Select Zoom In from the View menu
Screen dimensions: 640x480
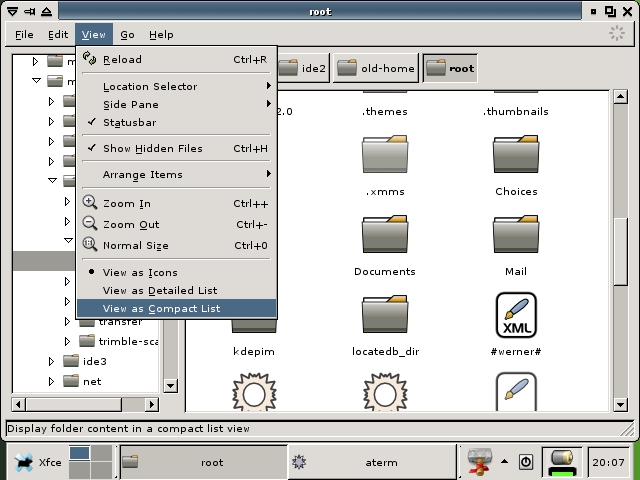[125, 204]
